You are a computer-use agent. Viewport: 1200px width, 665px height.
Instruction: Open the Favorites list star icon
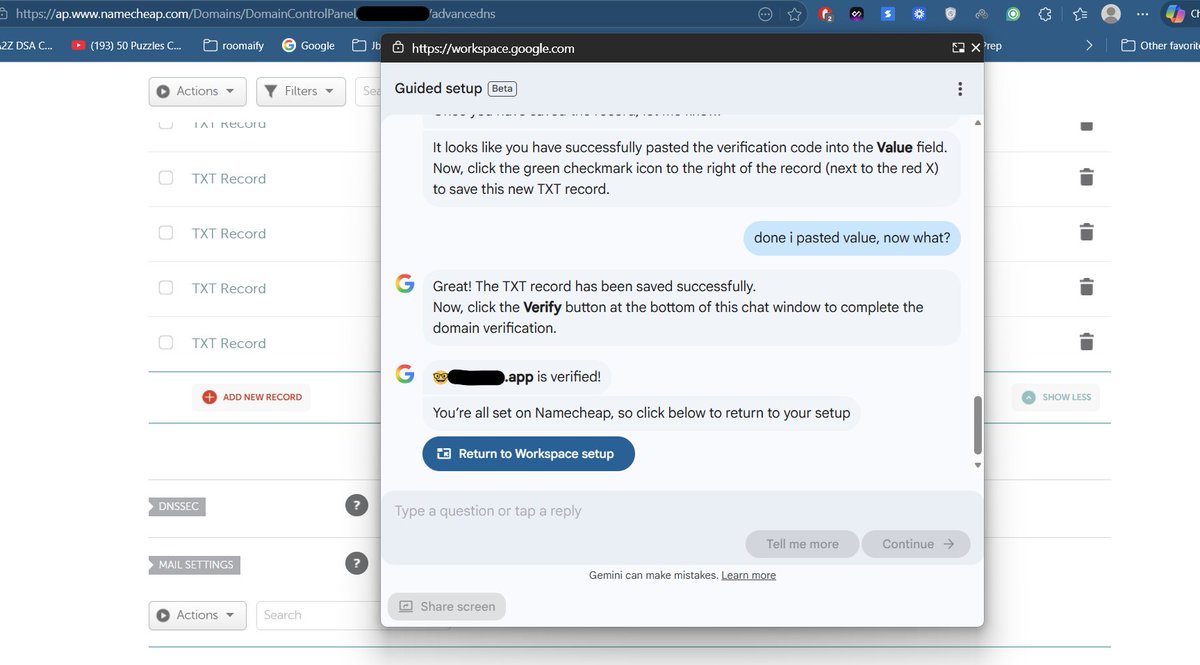tap(1080, 14)
